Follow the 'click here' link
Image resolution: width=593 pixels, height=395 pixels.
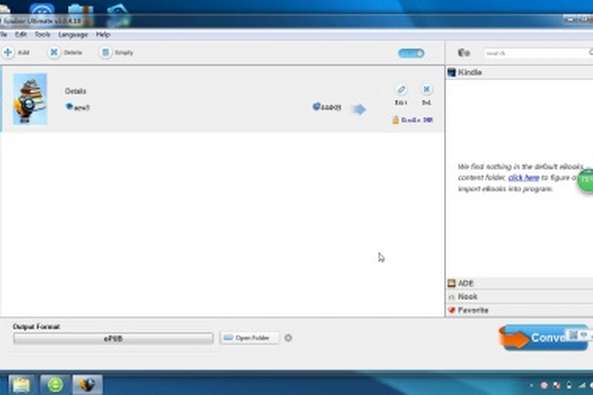[x=523, y=177]
